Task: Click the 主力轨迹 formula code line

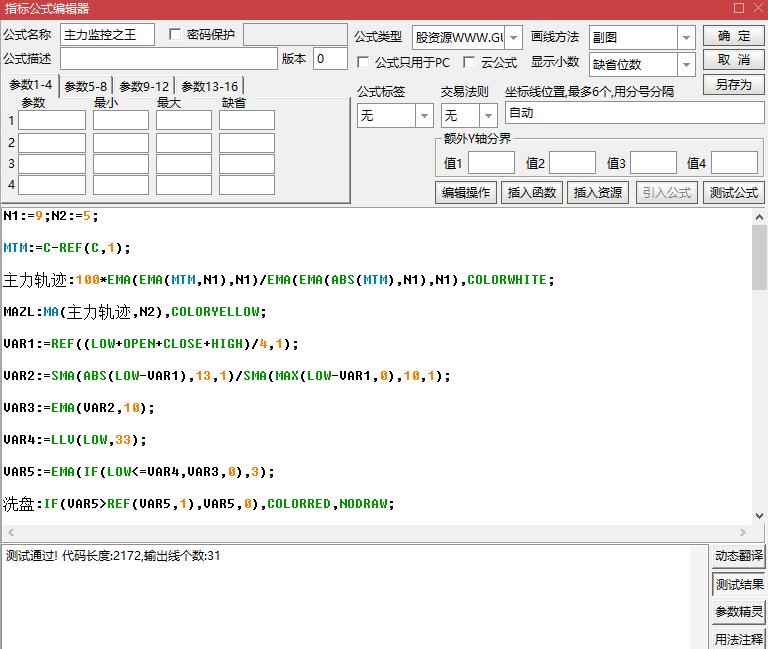Action: pos(279,280)
